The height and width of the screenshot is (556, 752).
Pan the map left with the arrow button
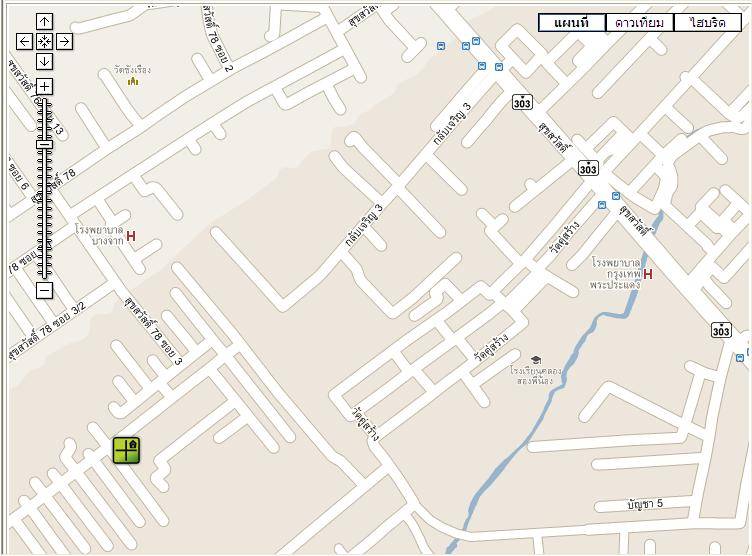tap(24, 42)
